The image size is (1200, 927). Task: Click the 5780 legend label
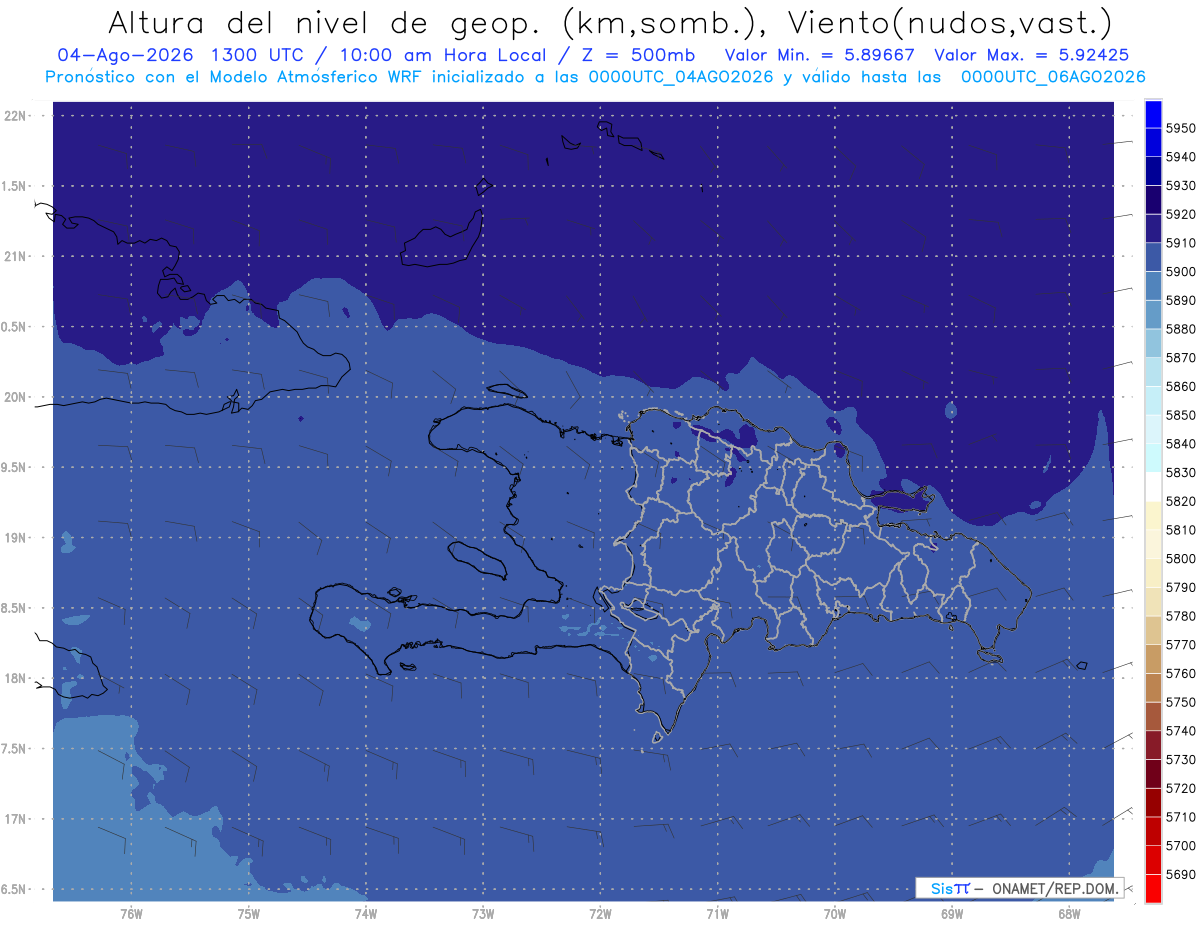pyautogui.click(x=1180, y=616)
